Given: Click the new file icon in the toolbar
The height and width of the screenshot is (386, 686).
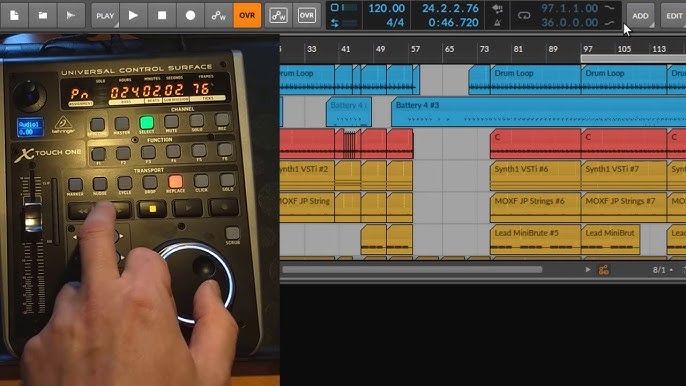Looking at the screenshot, I should pyautogui.click(x=14, y=15).
